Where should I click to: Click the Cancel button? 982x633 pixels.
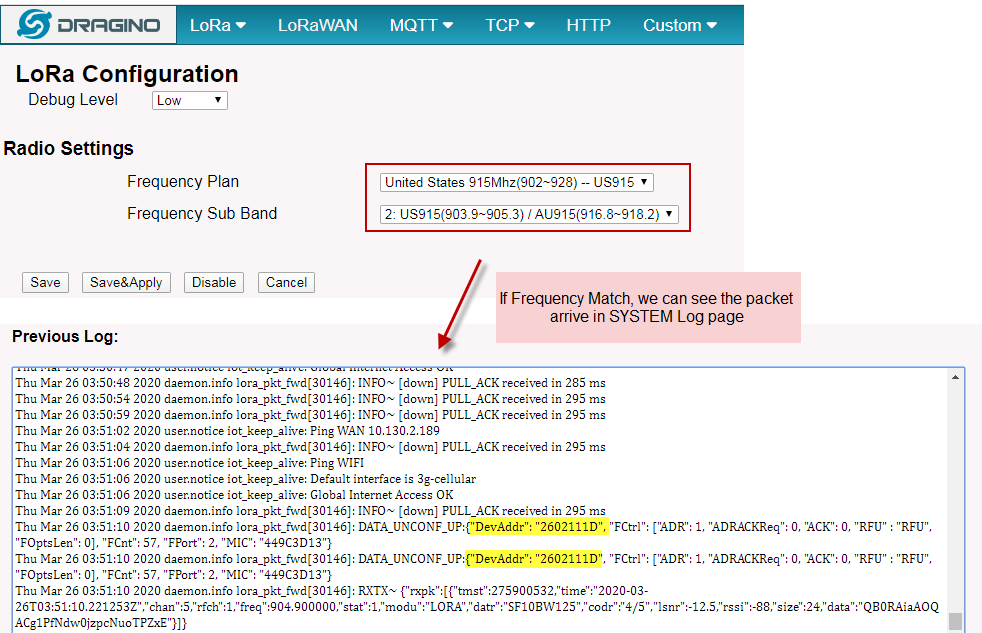click(x=286, y=282)
